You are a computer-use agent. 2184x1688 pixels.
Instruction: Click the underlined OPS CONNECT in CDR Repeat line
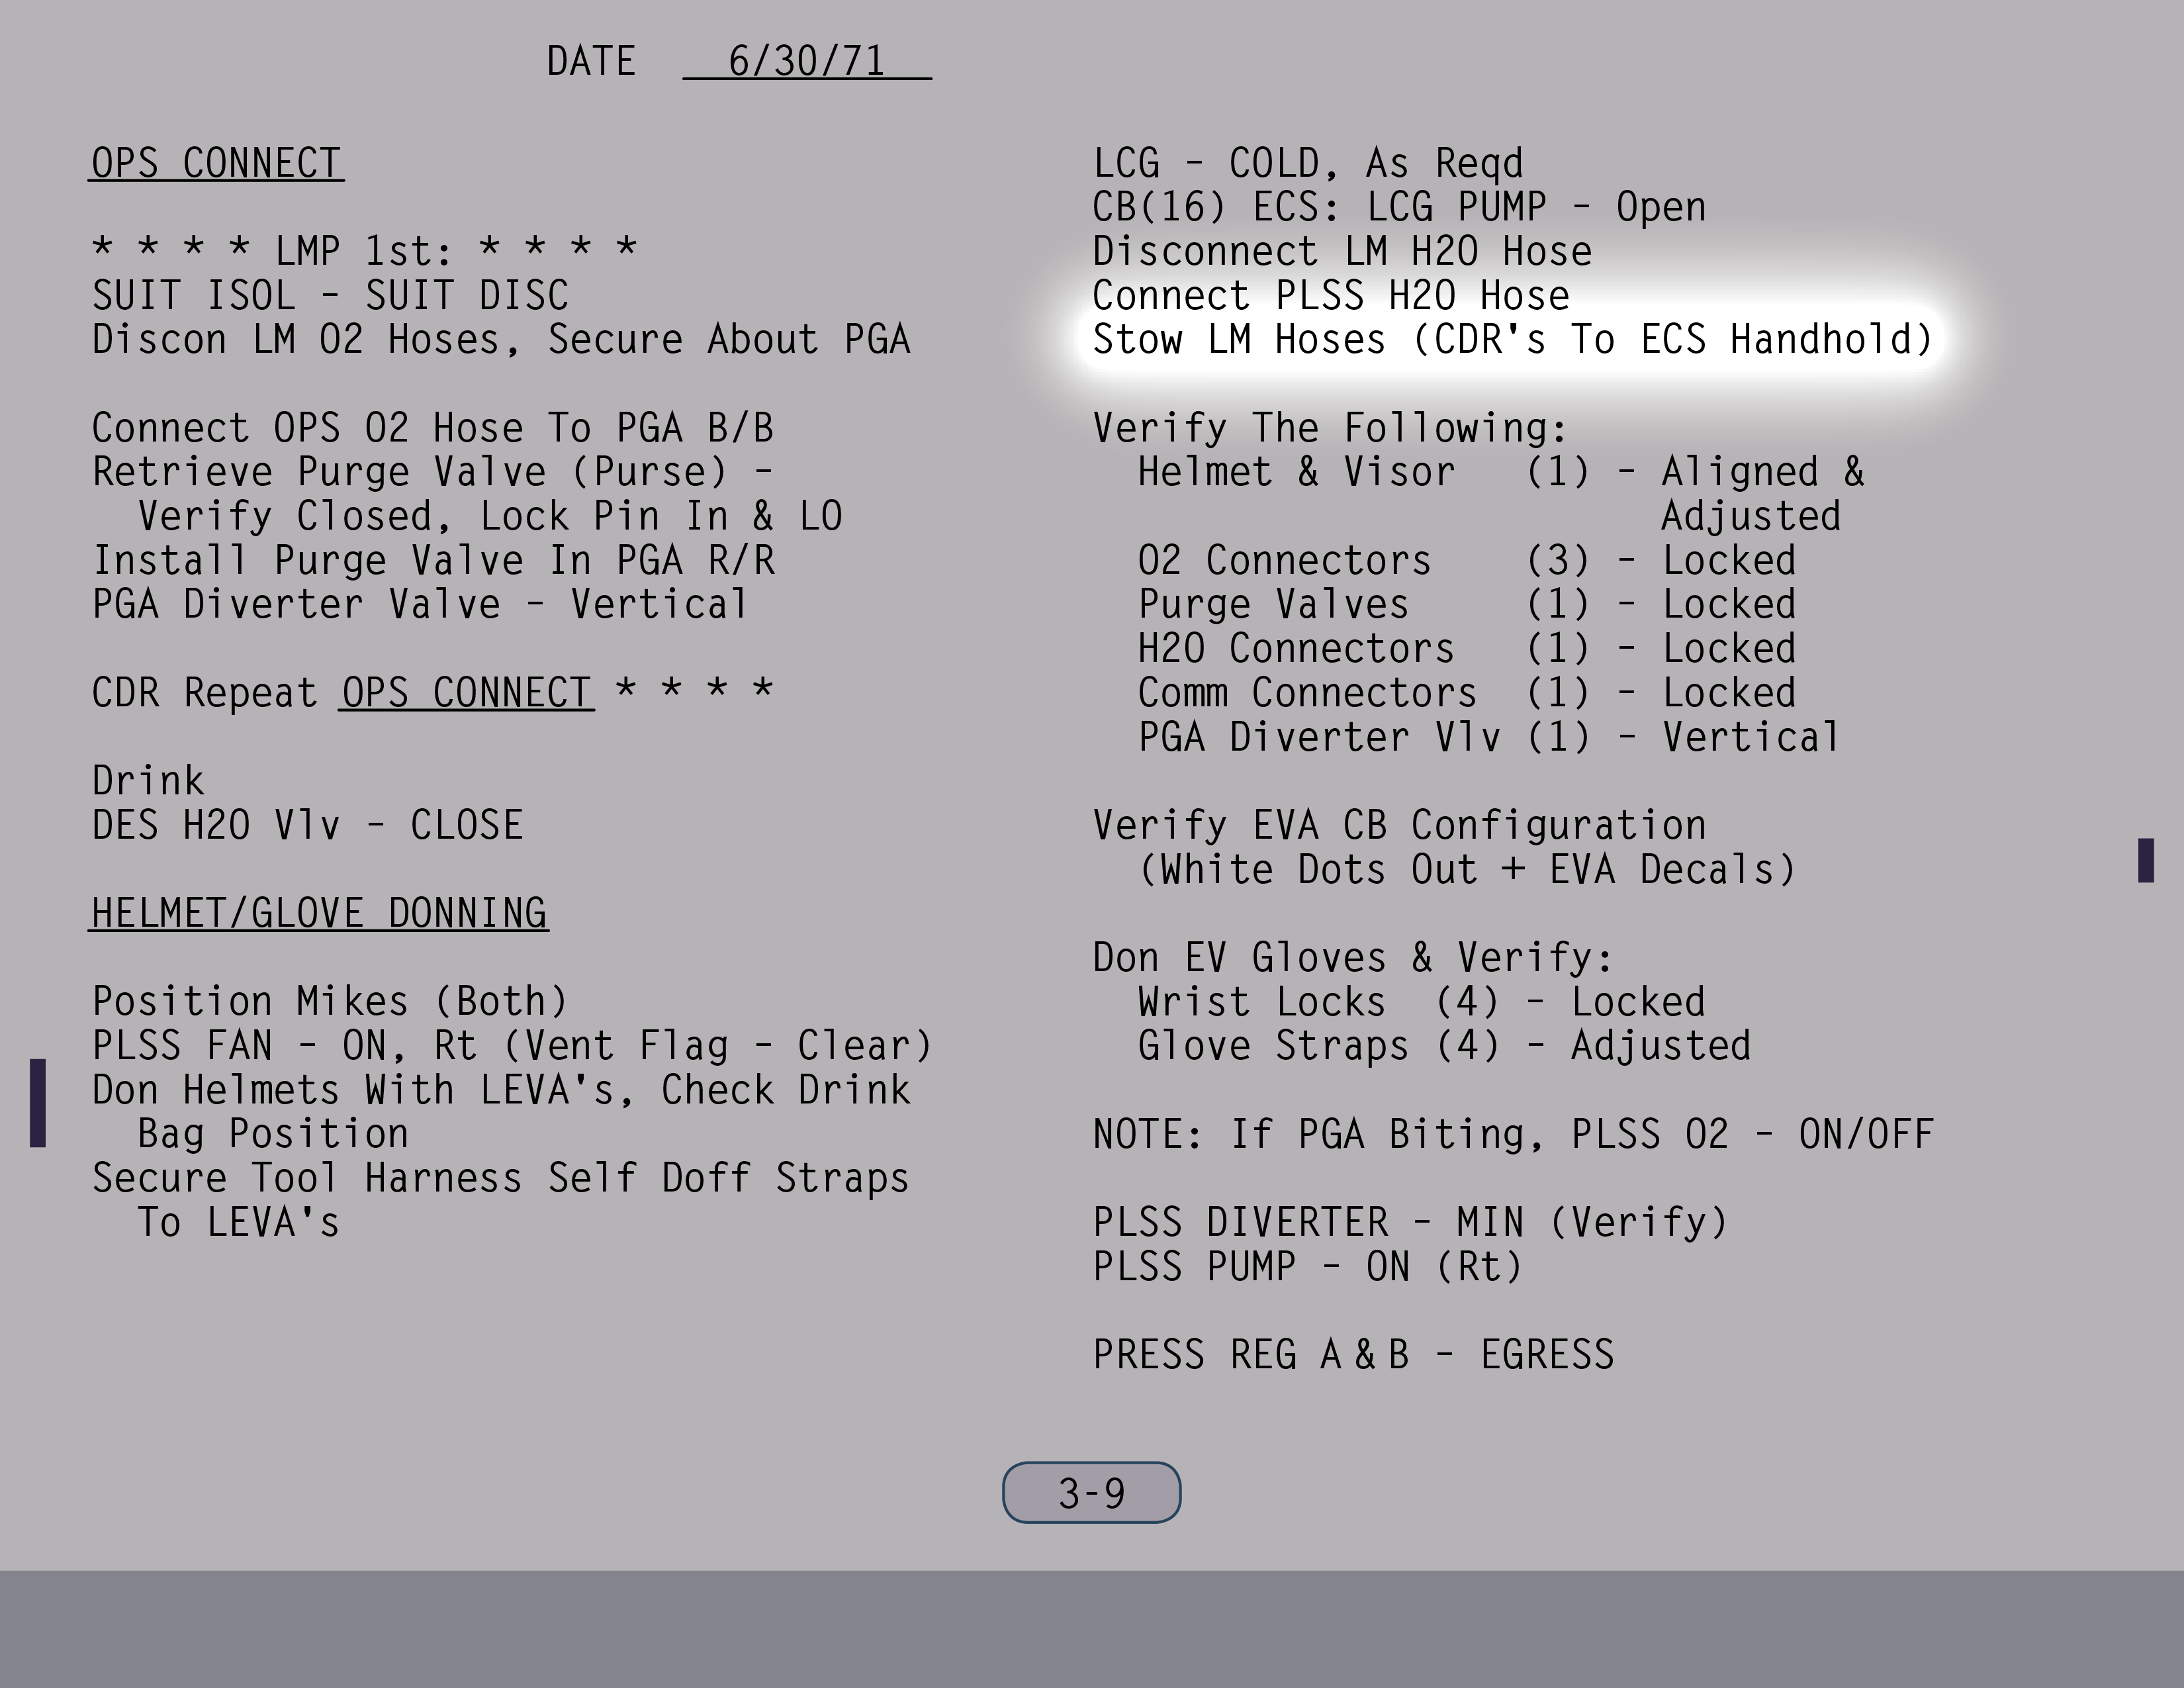tap(466, 693)
